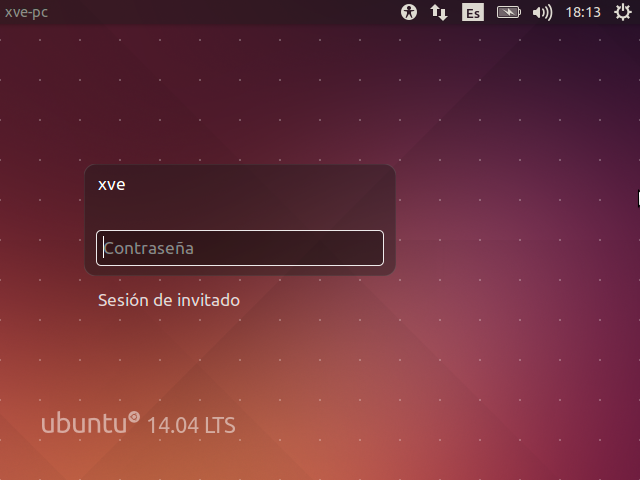Open the network connections indicator
This screenshot has height=480, width=640.
(439, 12)
